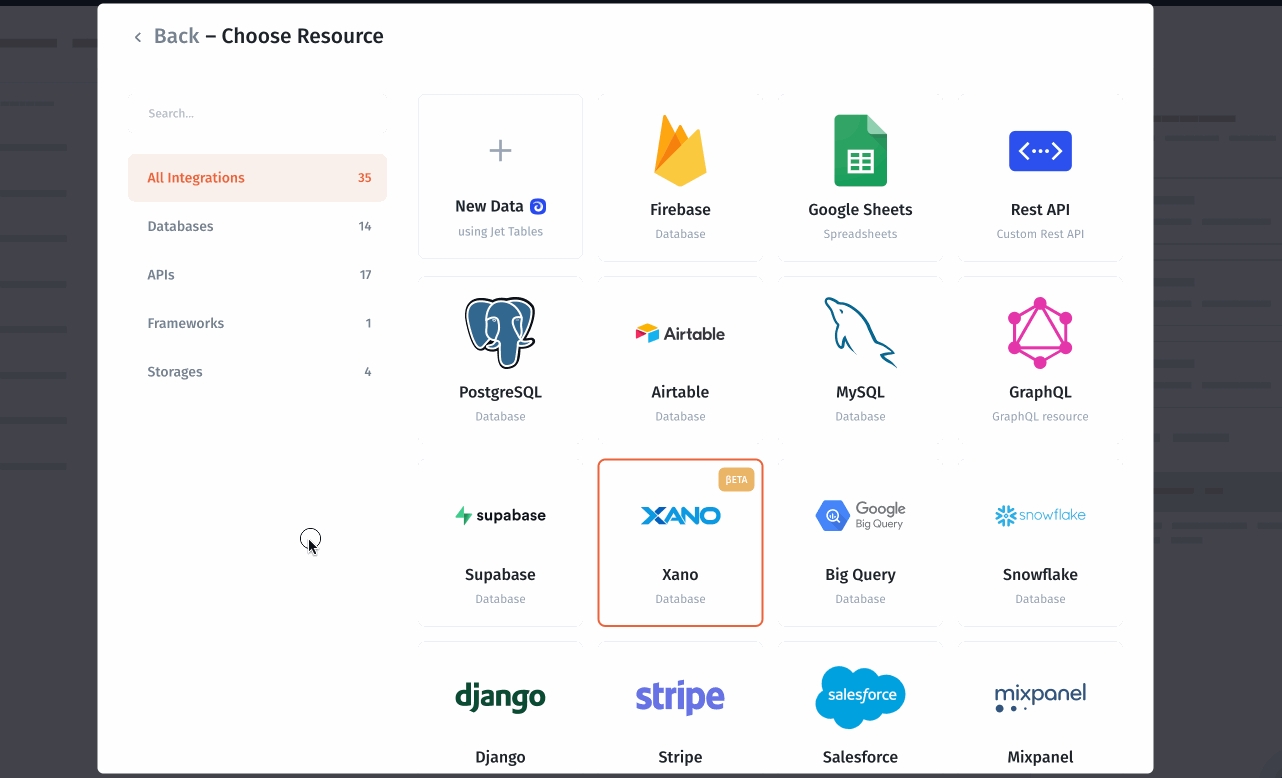
Task: Click the Firebase flame icon
Action: [680, 151]
